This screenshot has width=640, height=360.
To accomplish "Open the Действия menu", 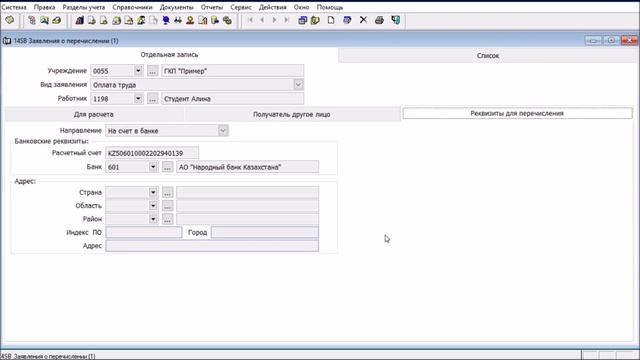I will (x=273, y=7).
